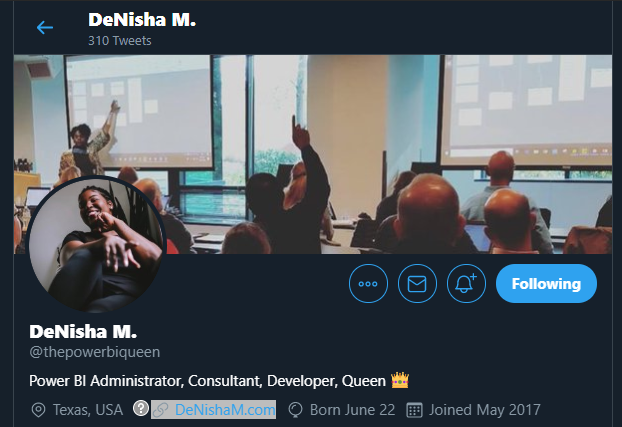The height and width of the screenshot is (427, 622).
Task: Click the location pin icon
Action: (38, 410)
